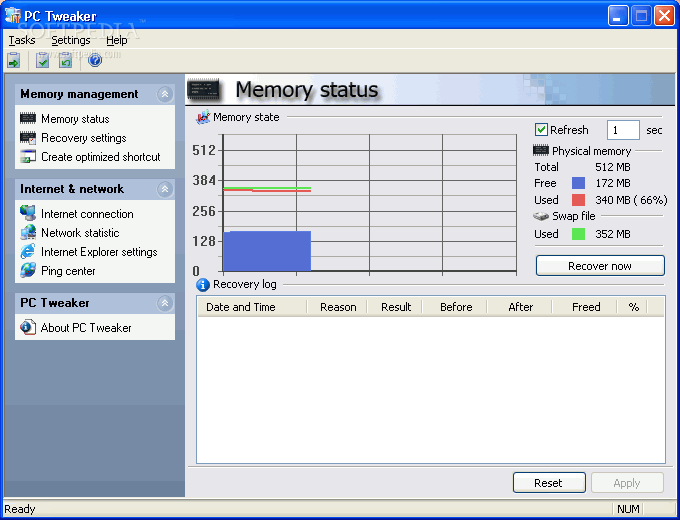This screenshot has height=520, width=680.
Task: Click the Physical memory chip icon
Action: pyautogui.click(x=541, y=150)
